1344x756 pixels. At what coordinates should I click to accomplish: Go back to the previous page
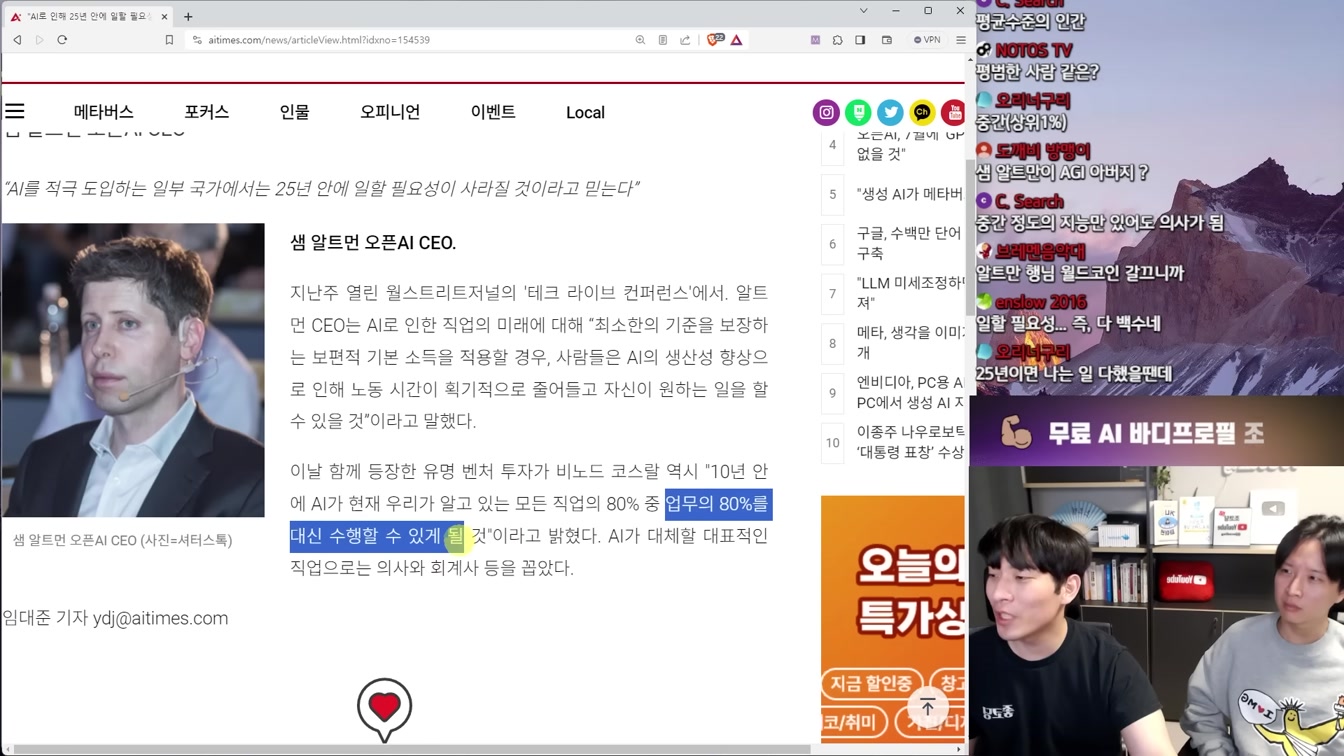pos(17,40)
